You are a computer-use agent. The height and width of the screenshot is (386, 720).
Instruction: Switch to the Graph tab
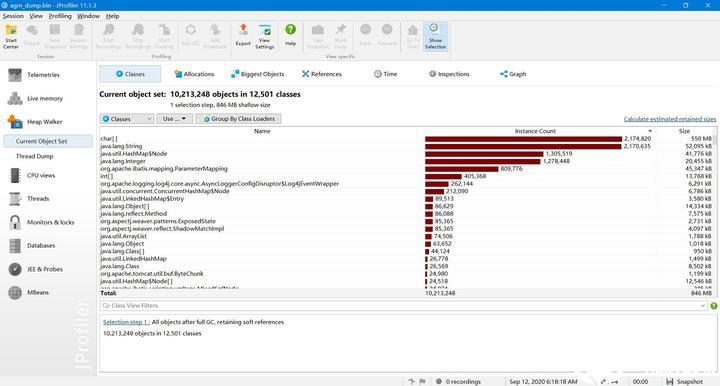(x=513, y=74)
